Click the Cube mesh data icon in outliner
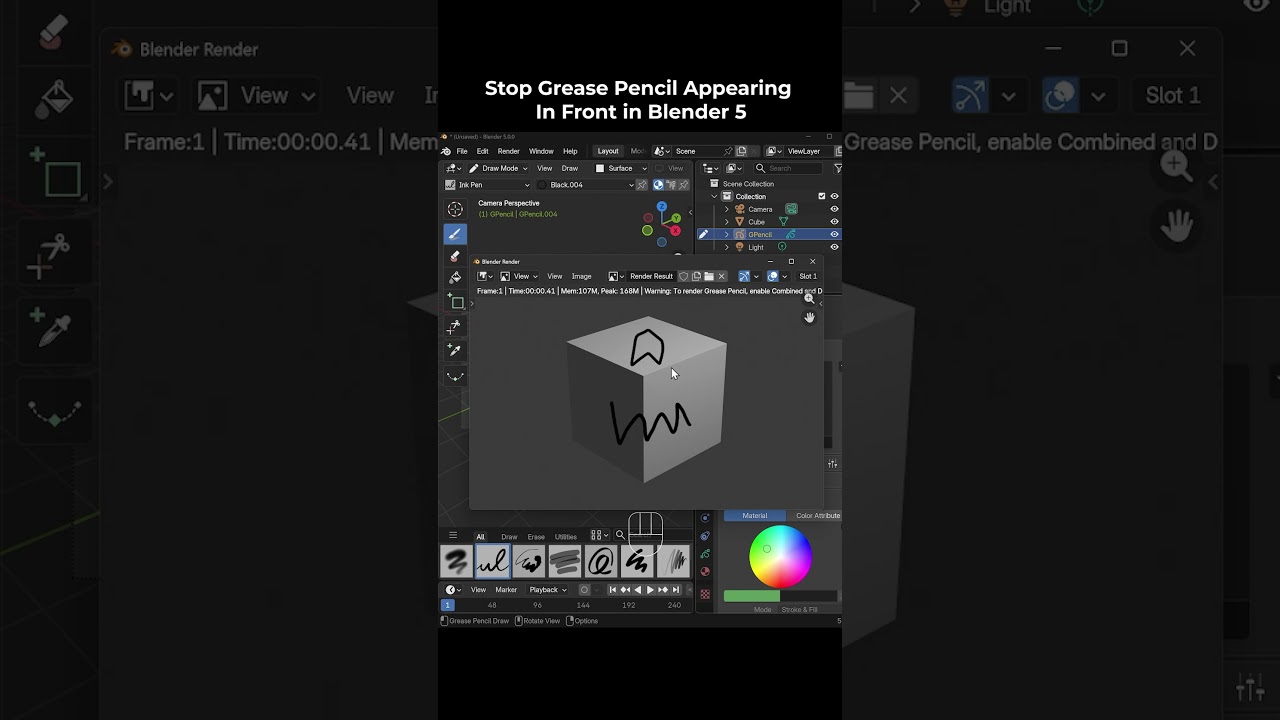The width and height of the screenshot is (1280, 720). [783, 221]
